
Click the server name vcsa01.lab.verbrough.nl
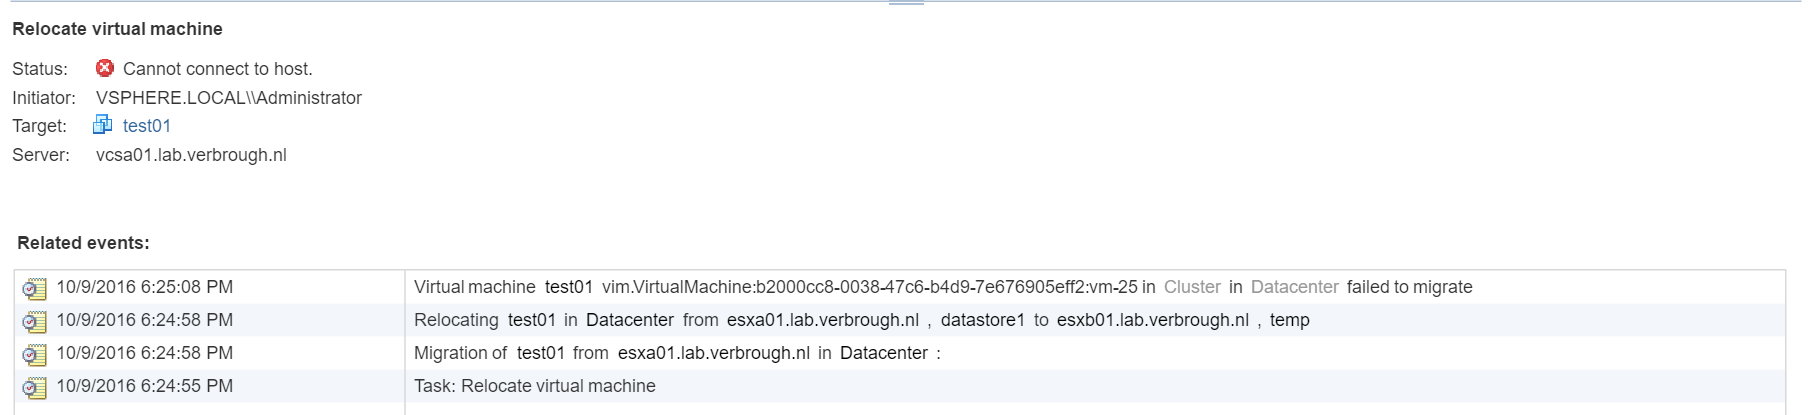click(191, 155)
